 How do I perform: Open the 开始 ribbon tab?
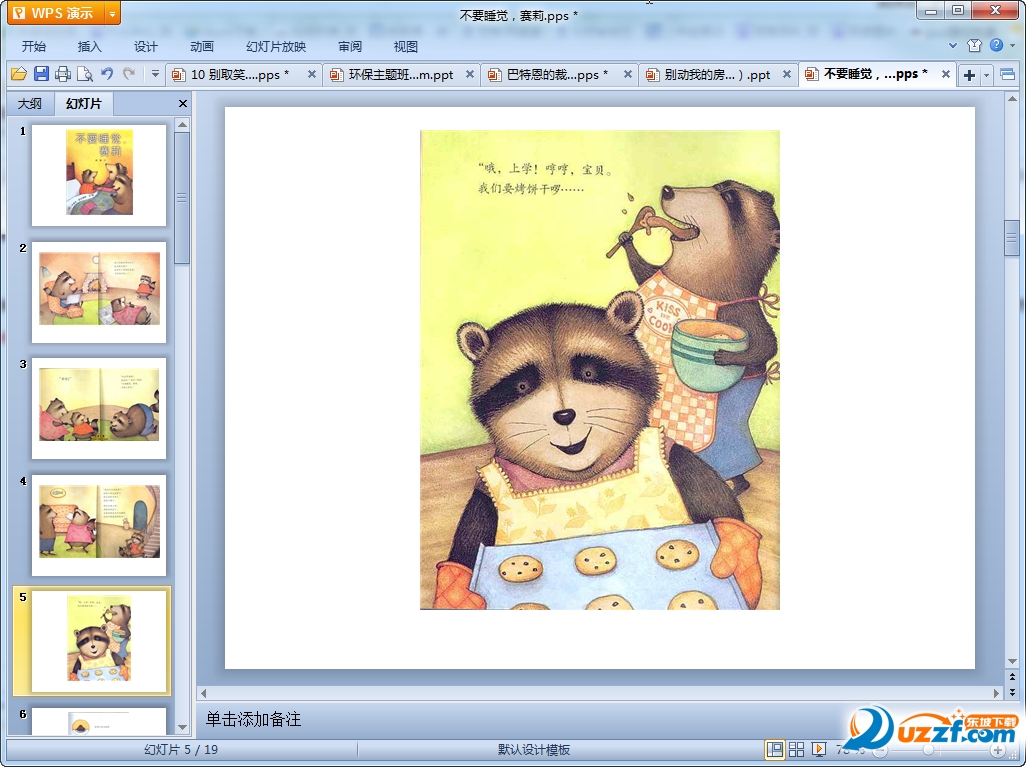tap(33, 46)
